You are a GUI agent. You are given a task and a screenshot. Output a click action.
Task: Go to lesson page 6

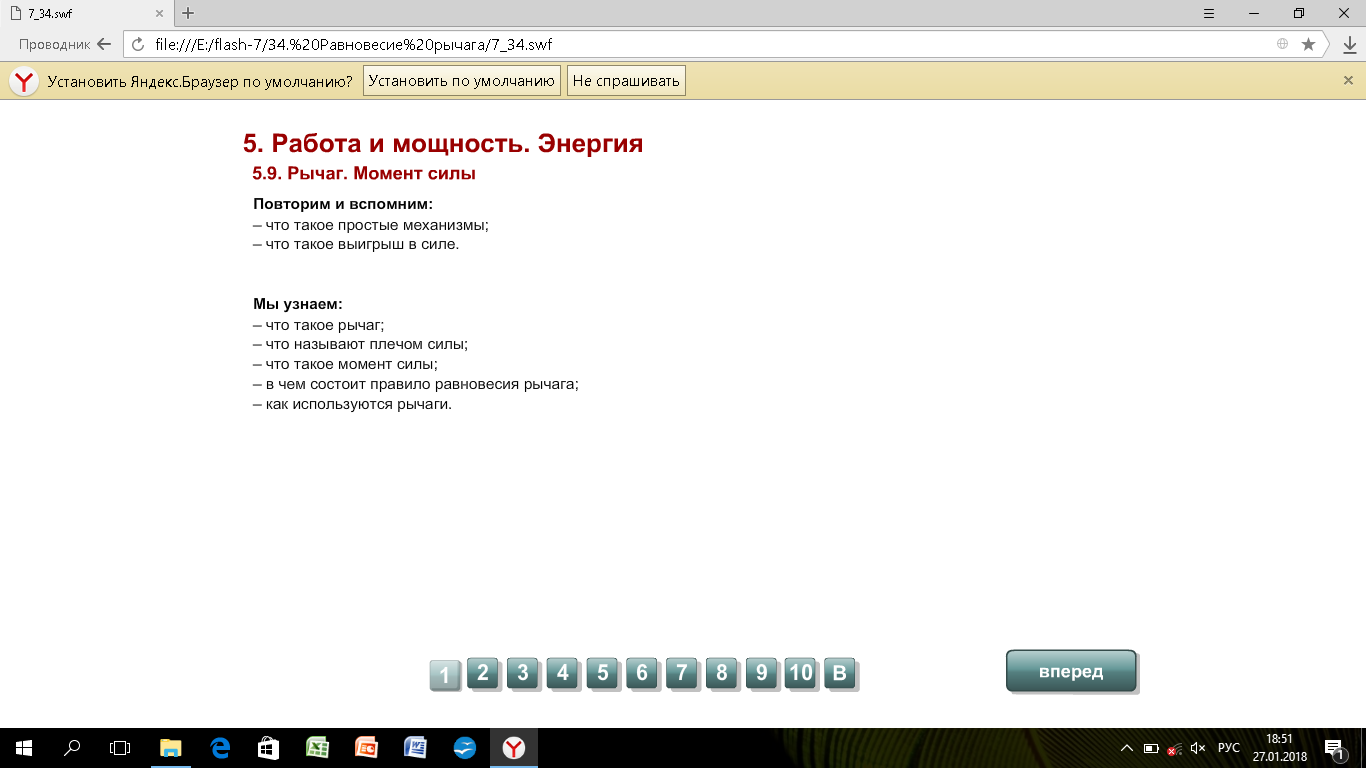click(642, 673)
